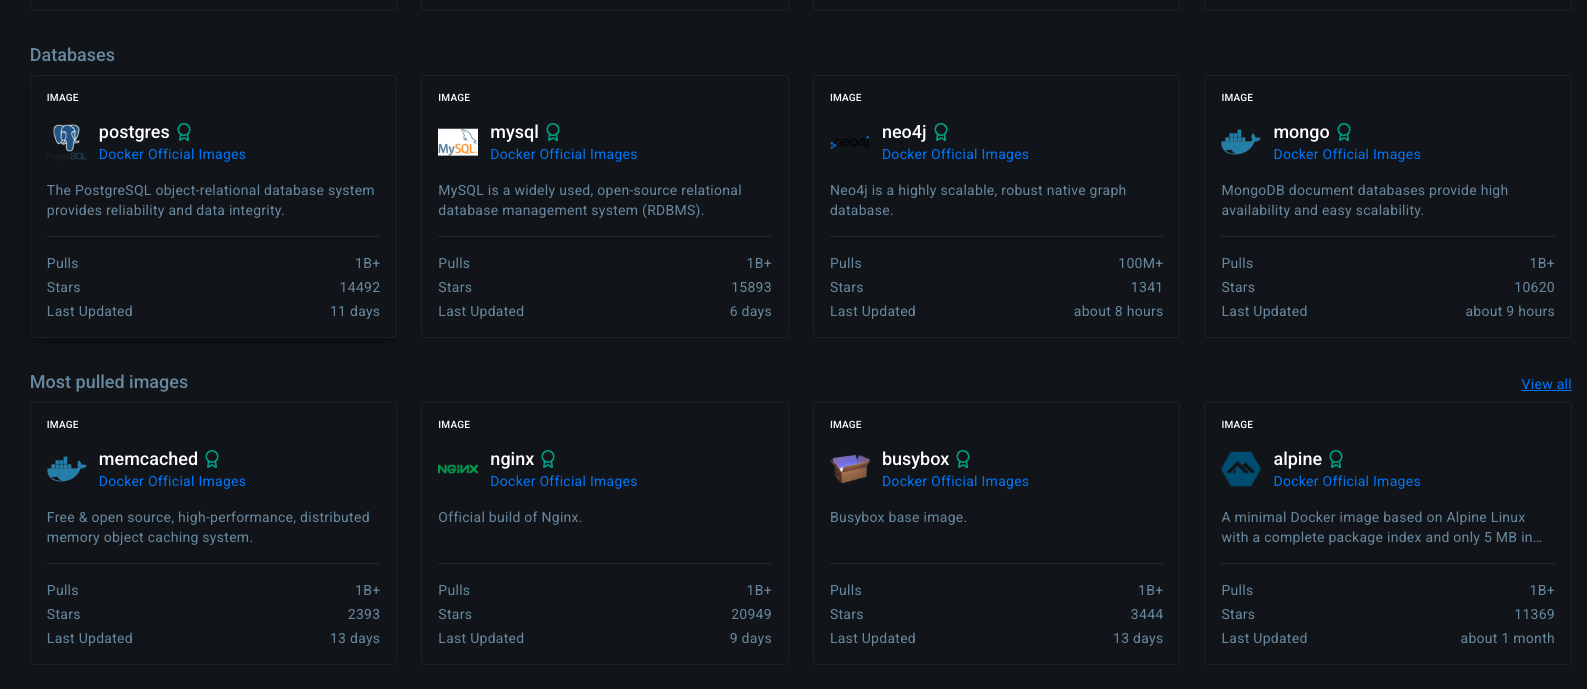Viewport: 1587px width, 689px height.
Task: Click official badge next to memcached
Action: pos(212,459)
